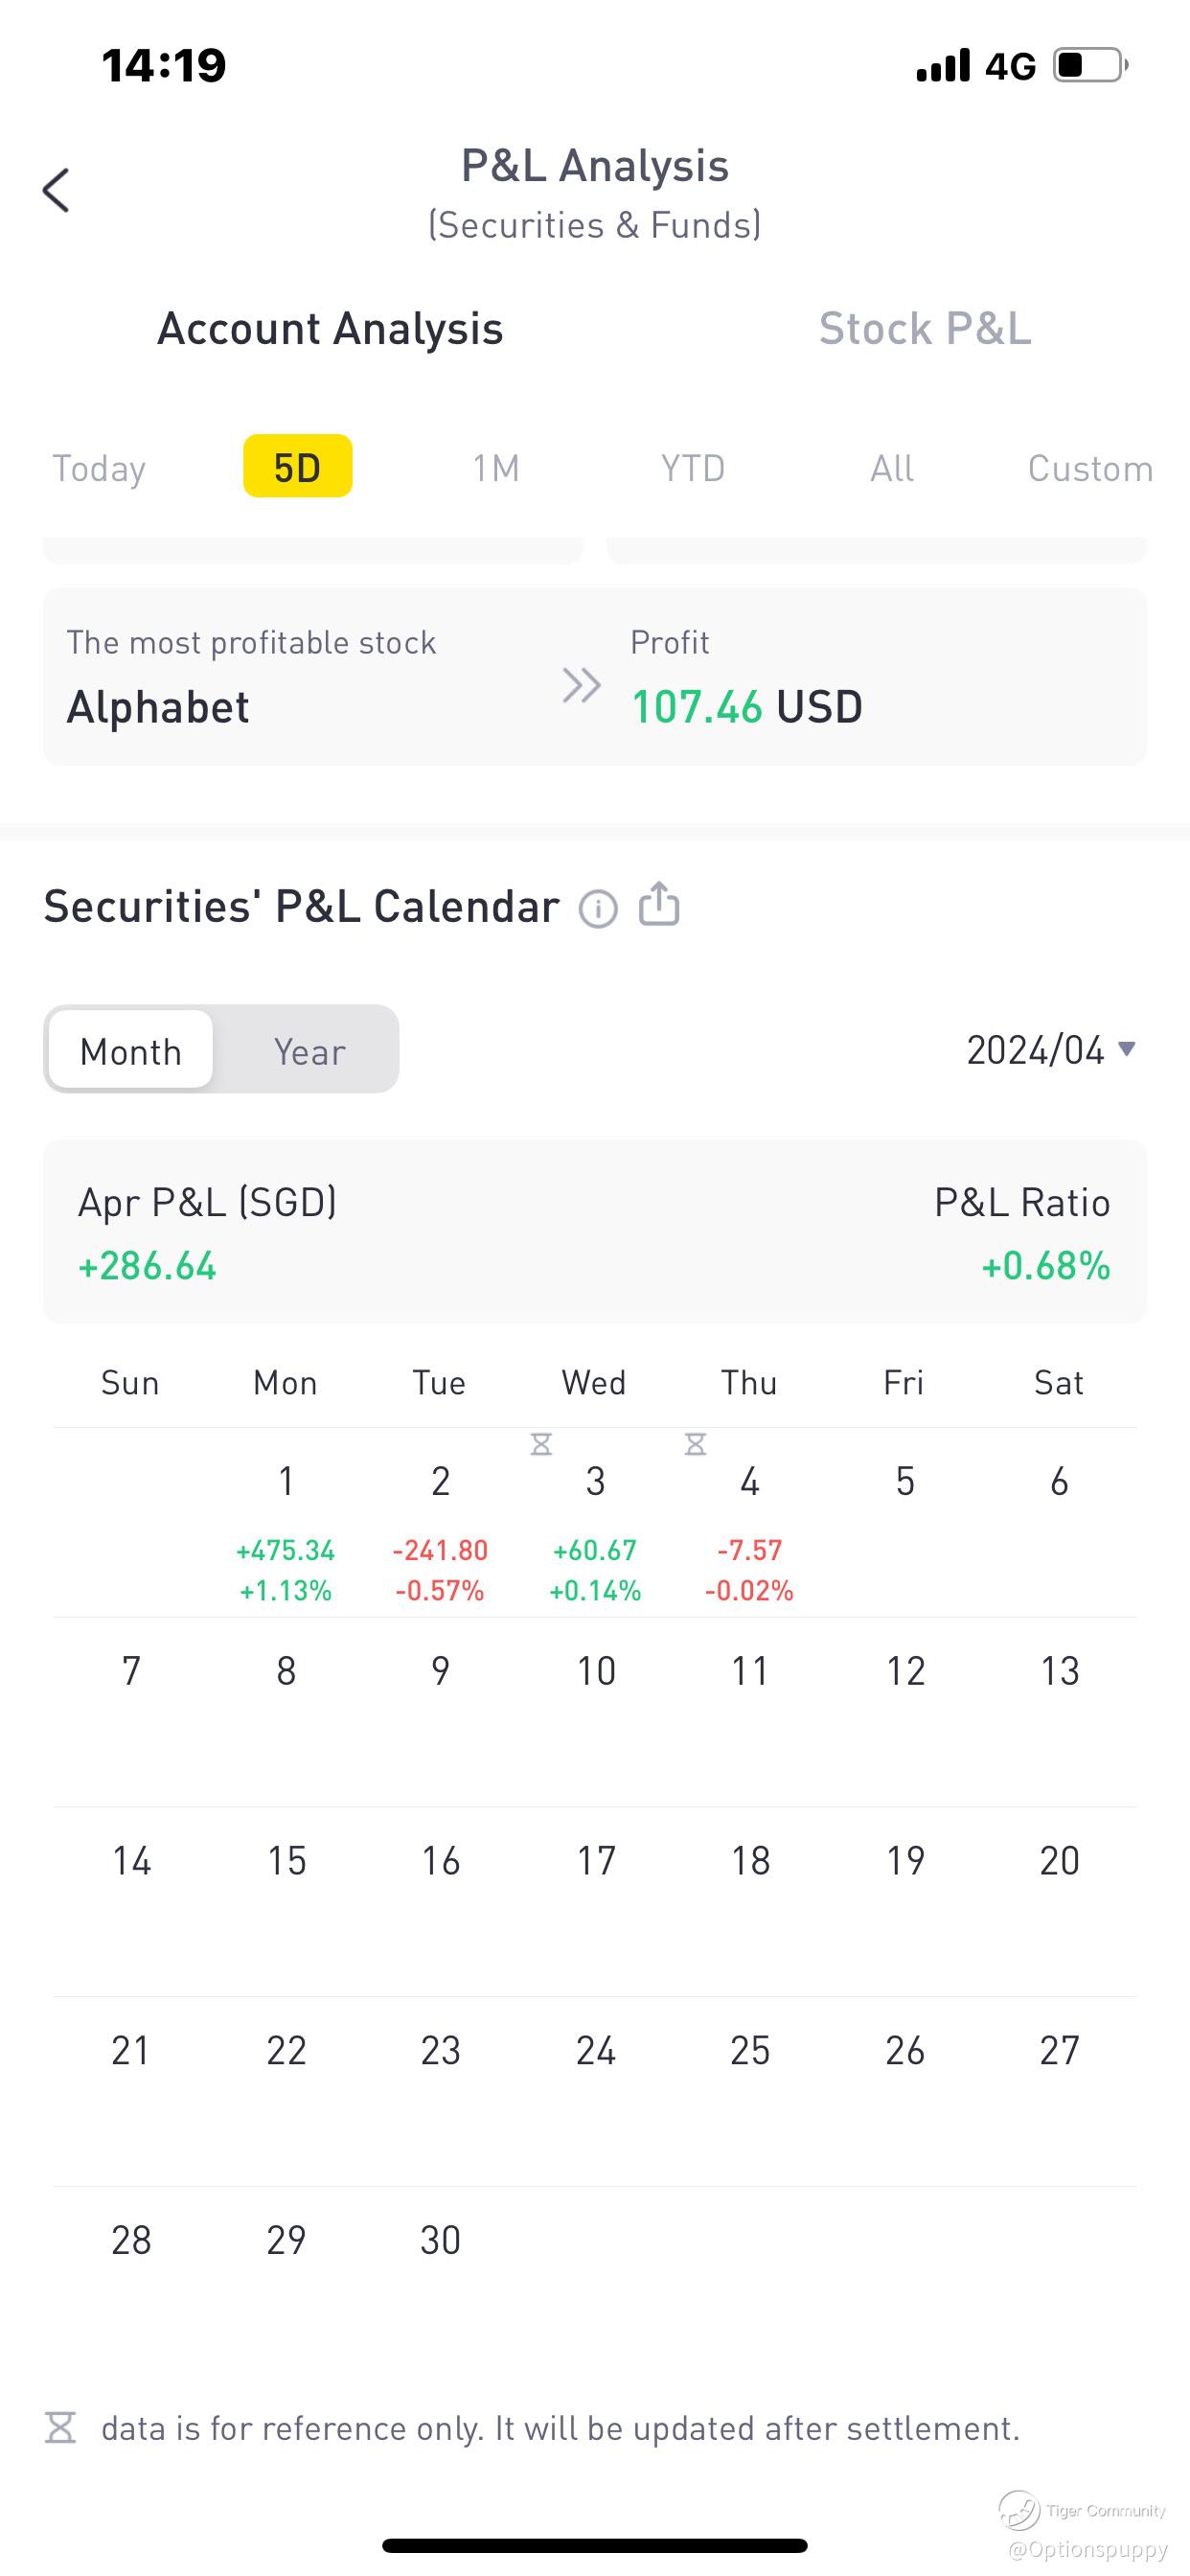Select the YTD time range

(693, 468)
